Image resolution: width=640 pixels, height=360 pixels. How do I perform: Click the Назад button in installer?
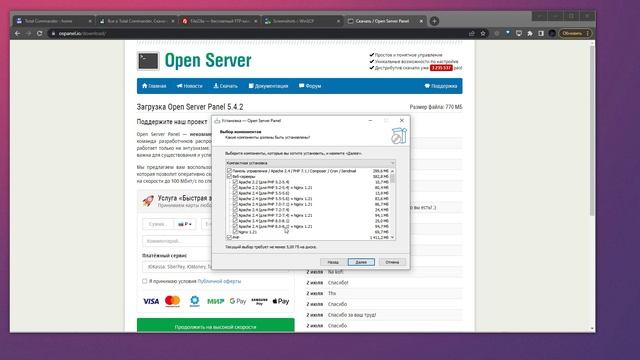(333, 262)
